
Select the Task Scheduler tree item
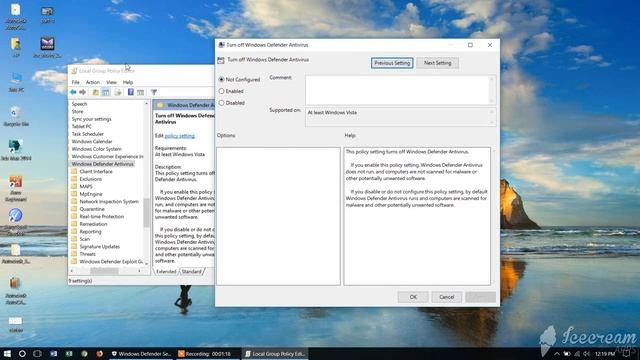click(x=87, y=134)
